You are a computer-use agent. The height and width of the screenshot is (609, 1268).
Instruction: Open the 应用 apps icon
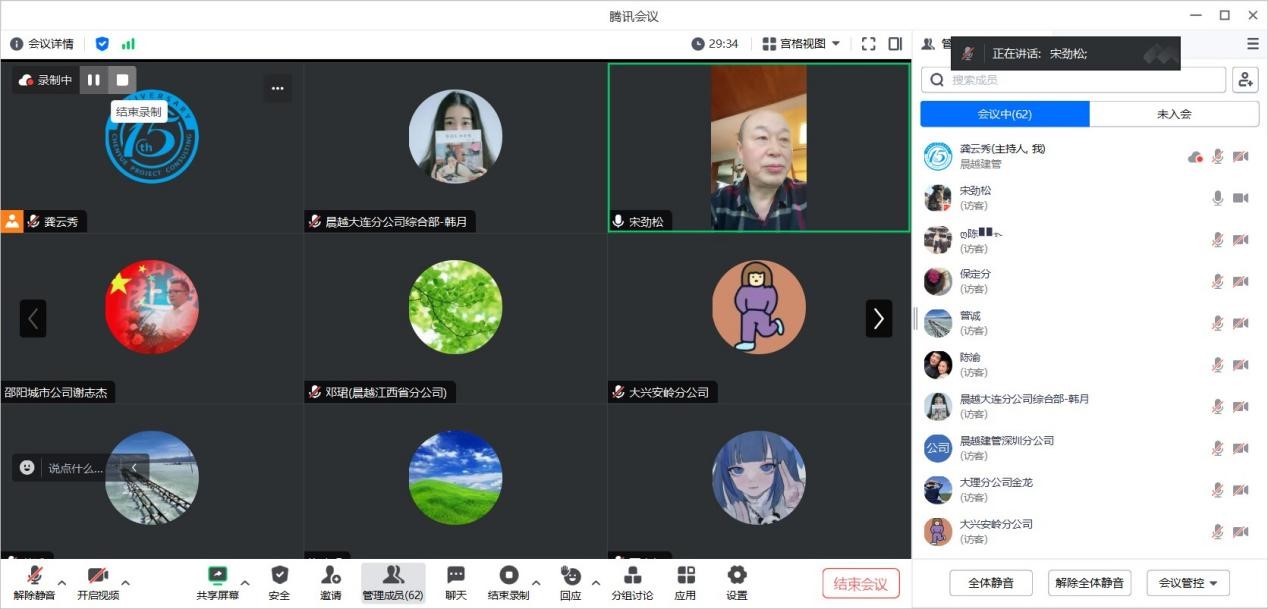point(685,576)
